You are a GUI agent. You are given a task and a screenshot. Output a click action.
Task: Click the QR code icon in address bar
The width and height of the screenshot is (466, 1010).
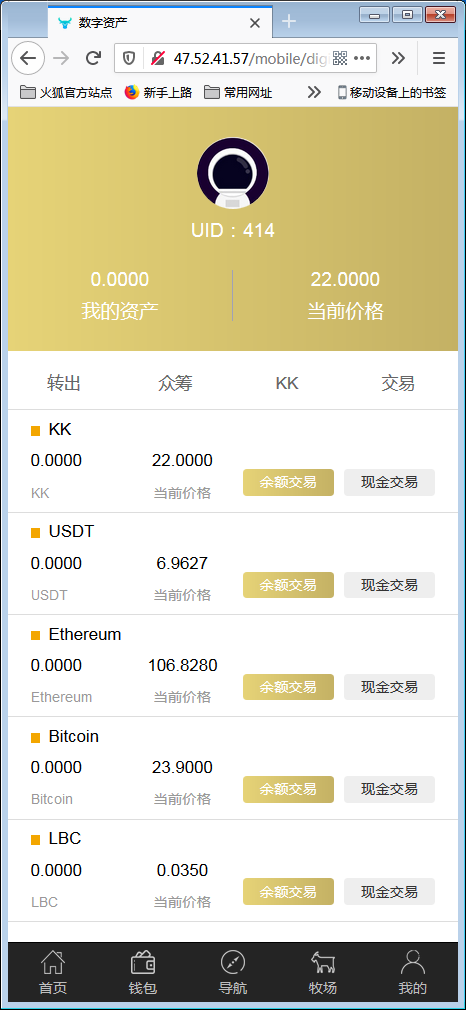click(x=340, y=59)
